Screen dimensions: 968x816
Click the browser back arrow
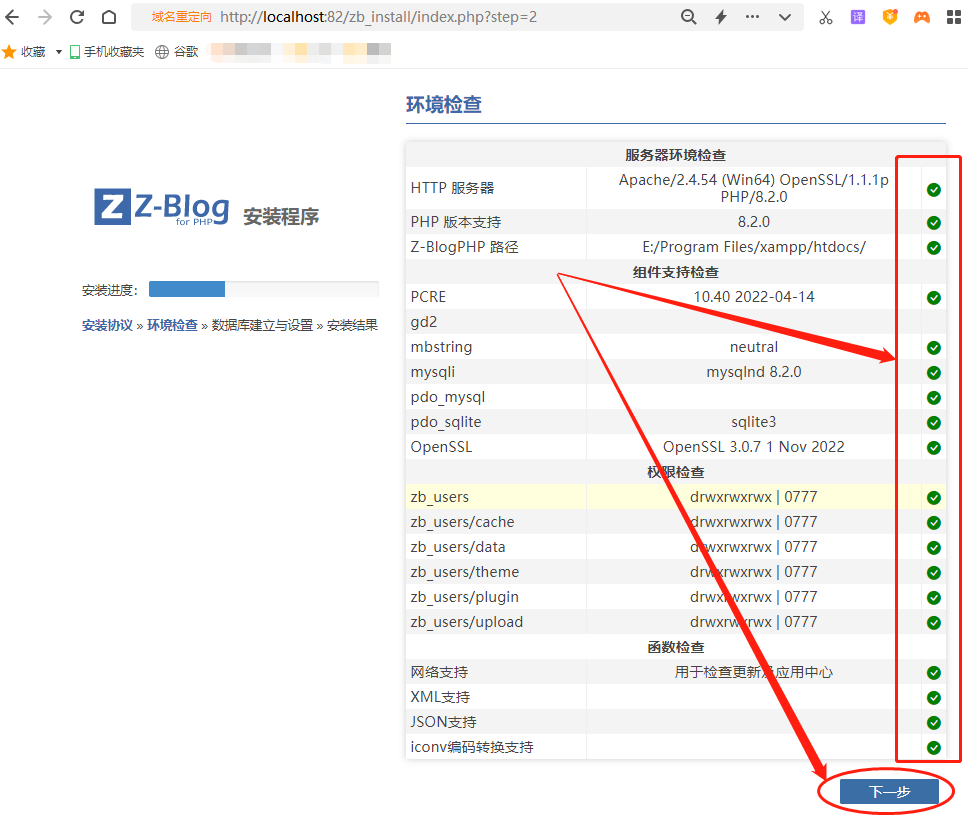click(14, 16)
